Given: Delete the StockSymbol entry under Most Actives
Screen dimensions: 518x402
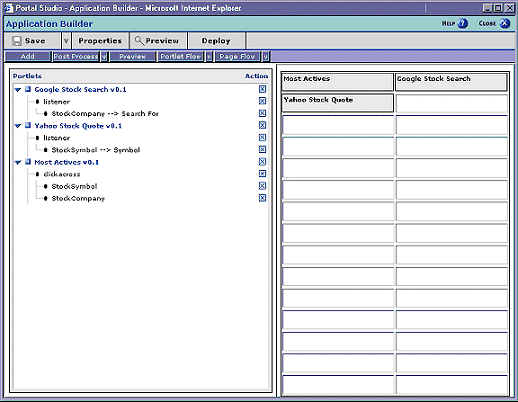Looking at the screenshot, I should (x=262, y=186).
